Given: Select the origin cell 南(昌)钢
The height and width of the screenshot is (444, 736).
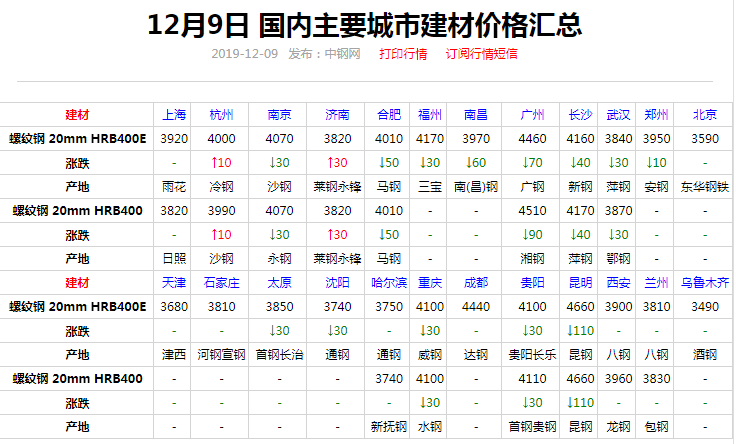Looking at the screenshot, I should pos(475,187).
